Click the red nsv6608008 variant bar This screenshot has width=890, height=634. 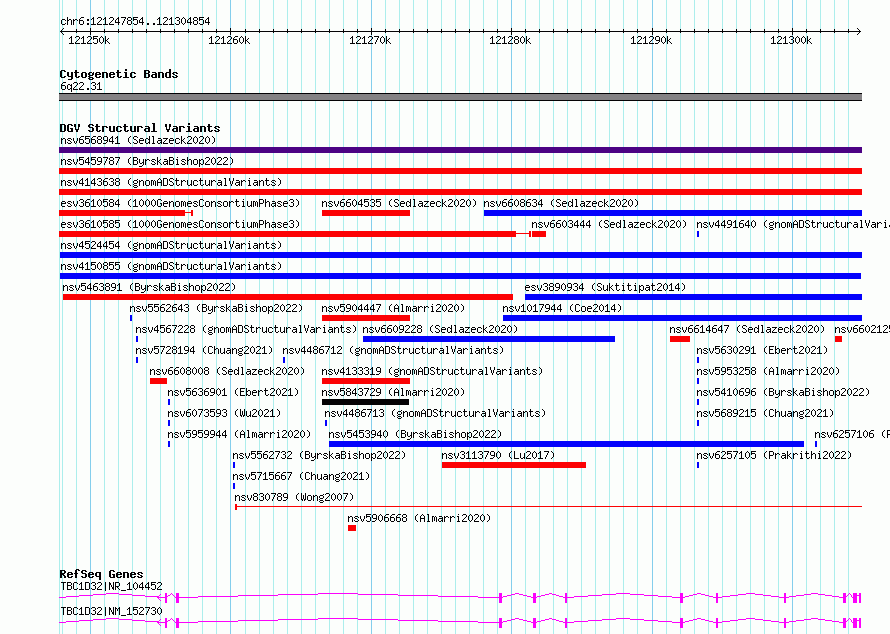(x=158, y=381)
